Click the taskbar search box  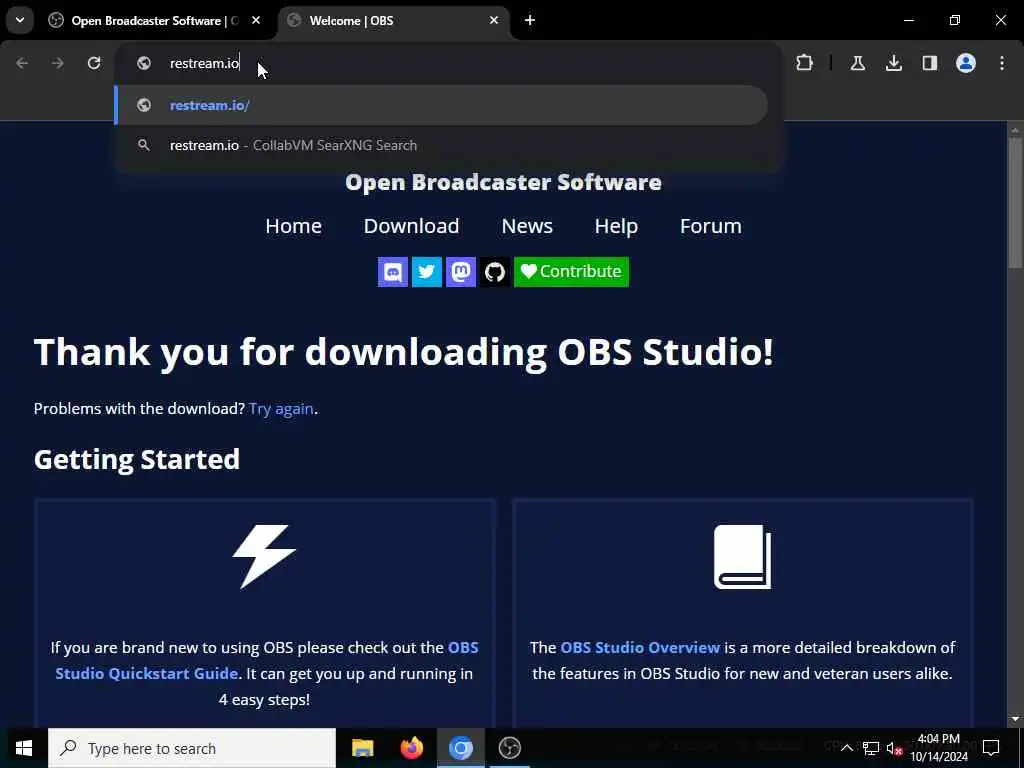[192, 748]
